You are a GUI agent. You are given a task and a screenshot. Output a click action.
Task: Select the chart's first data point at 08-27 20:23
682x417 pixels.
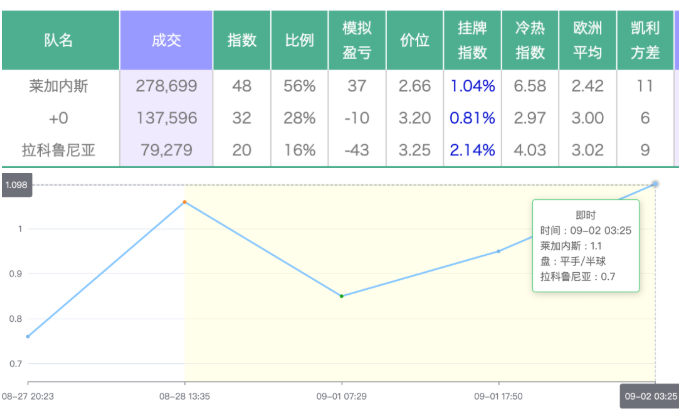(x=28, y=337)
